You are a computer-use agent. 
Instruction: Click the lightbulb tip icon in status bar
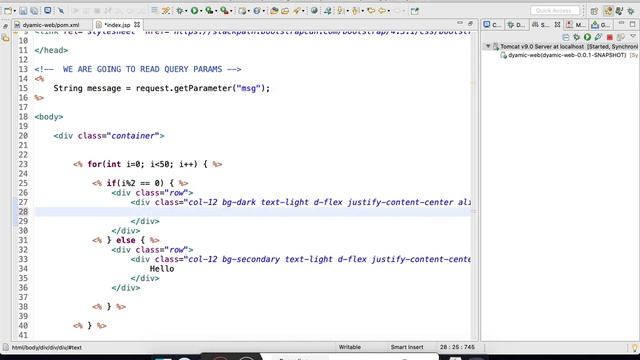[x=634, y=348]
